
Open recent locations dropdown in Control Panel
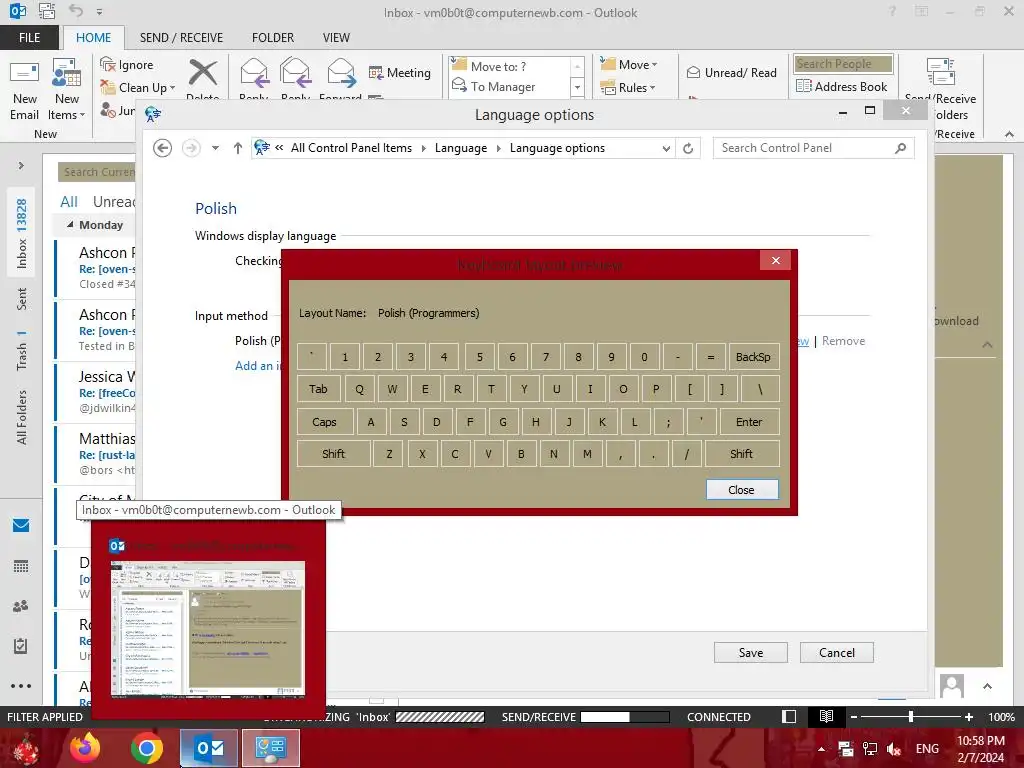(215, 148)
